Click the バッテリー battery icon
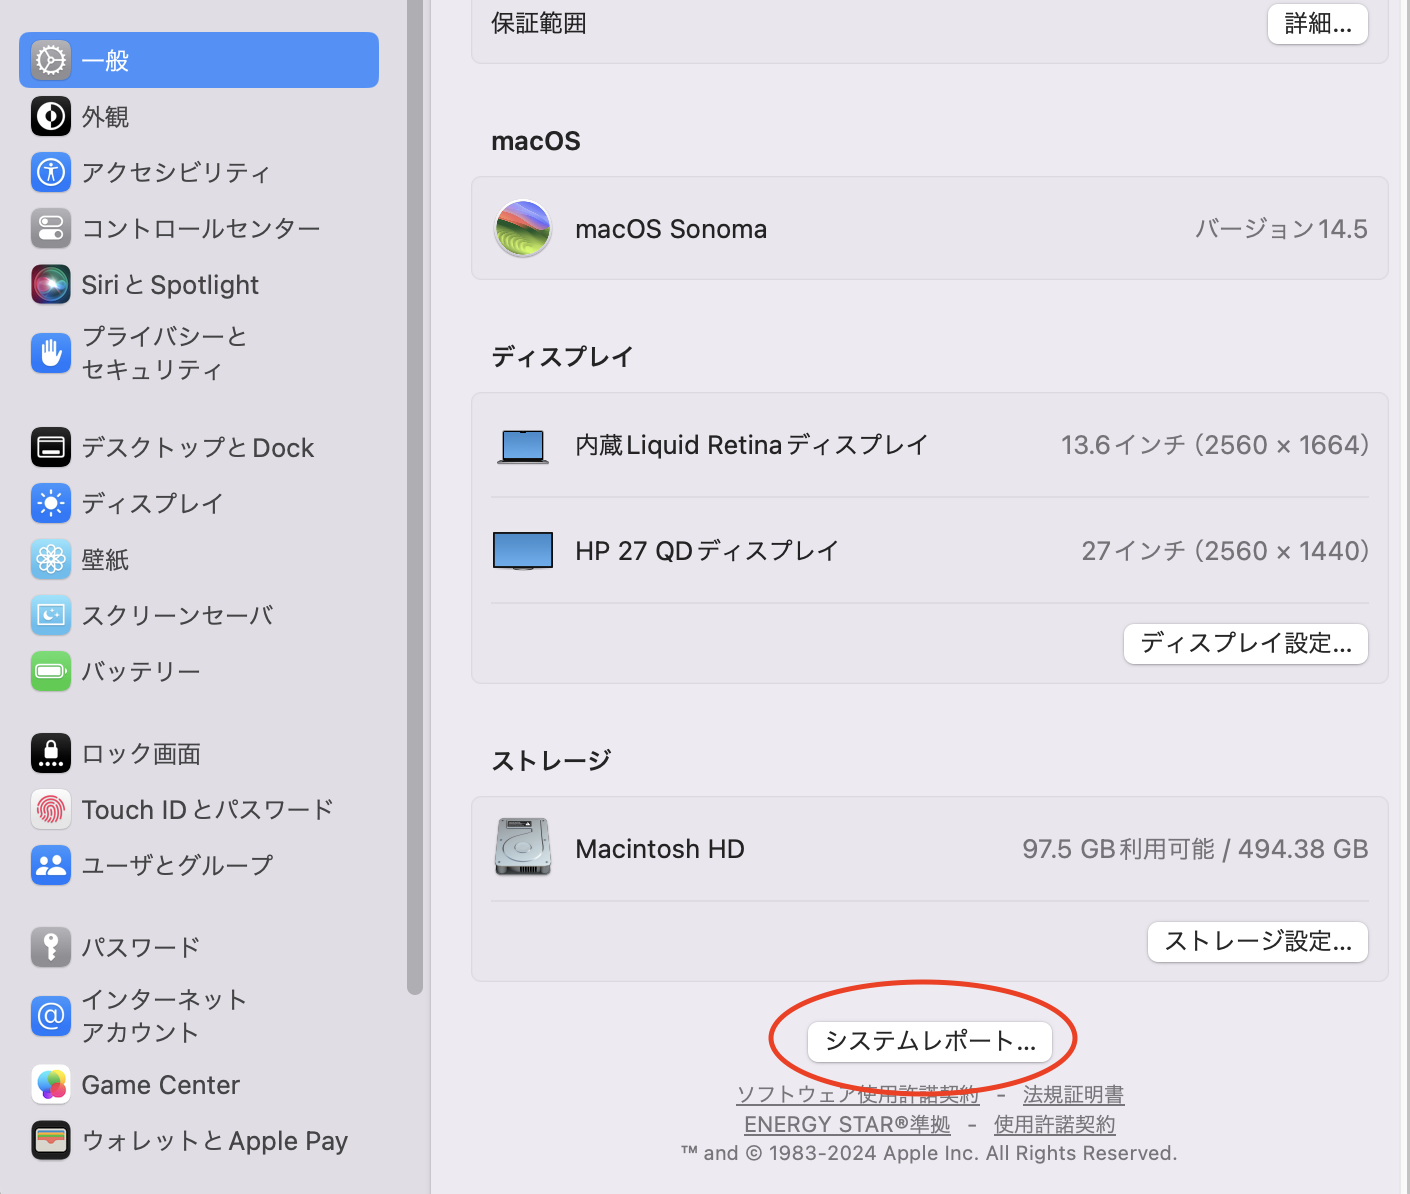Image resolution: width=1410 pixels, height=1194 pixels. (51, 671)
